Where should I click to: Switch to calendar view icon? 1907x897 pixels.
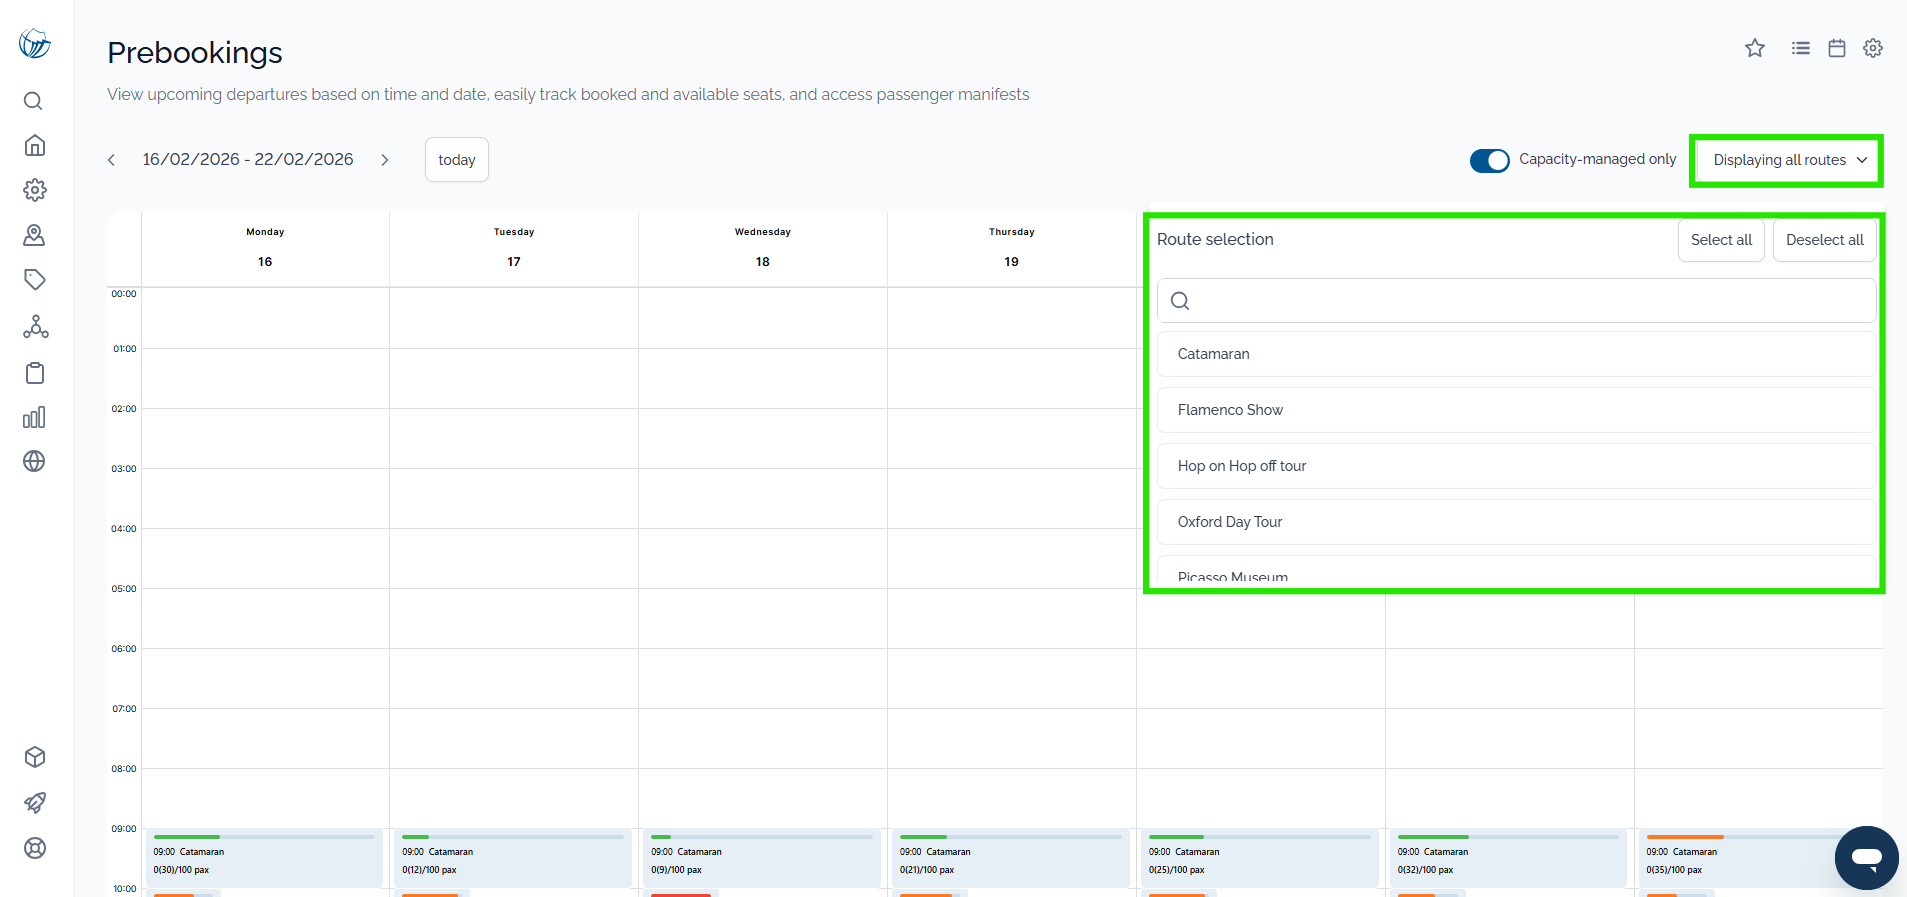pyautogui.click(x=1837, y=48)
